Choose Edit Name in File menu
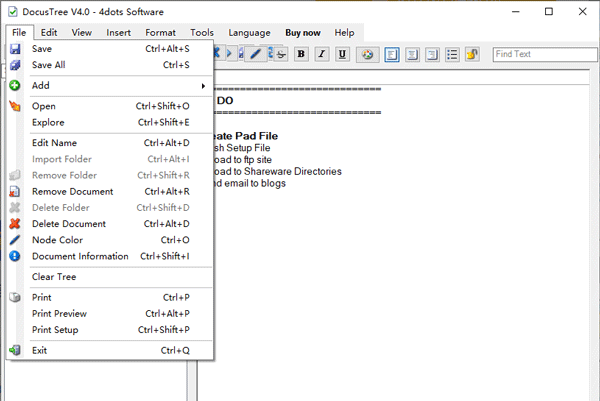Image resolution: width=600 pixels, height=401 pixels. pos(110,143)
